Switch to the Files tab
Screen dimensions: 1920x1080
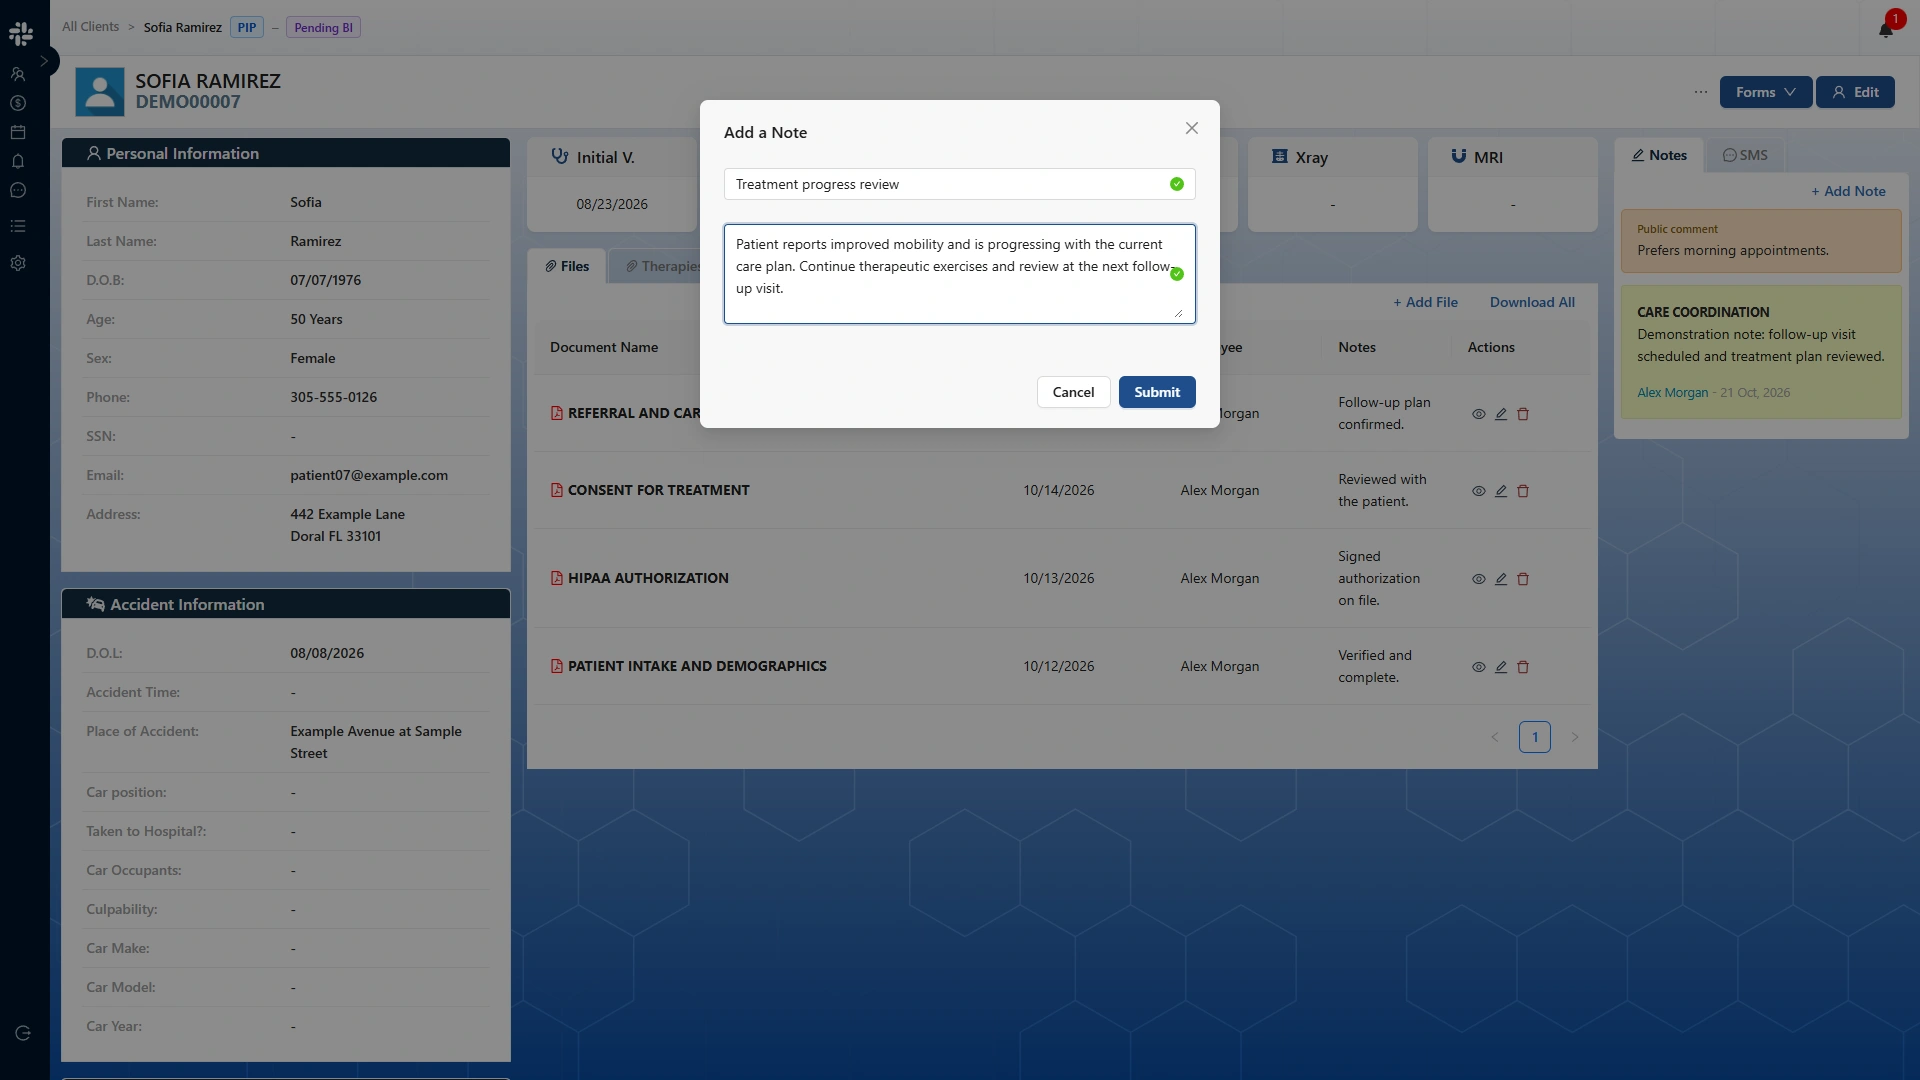tap(567, 266)
